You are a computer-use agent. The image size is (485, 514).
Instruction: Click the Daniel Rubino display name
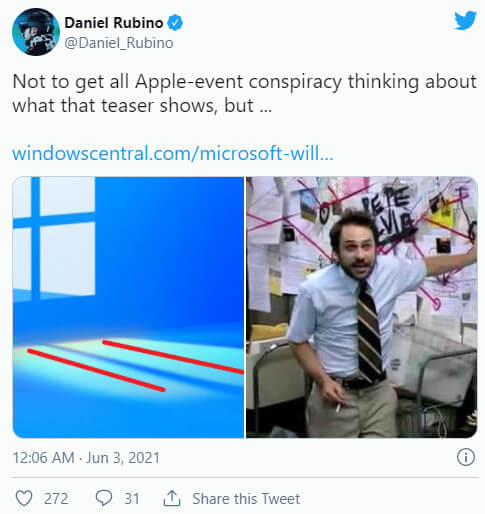click(114, 23)
